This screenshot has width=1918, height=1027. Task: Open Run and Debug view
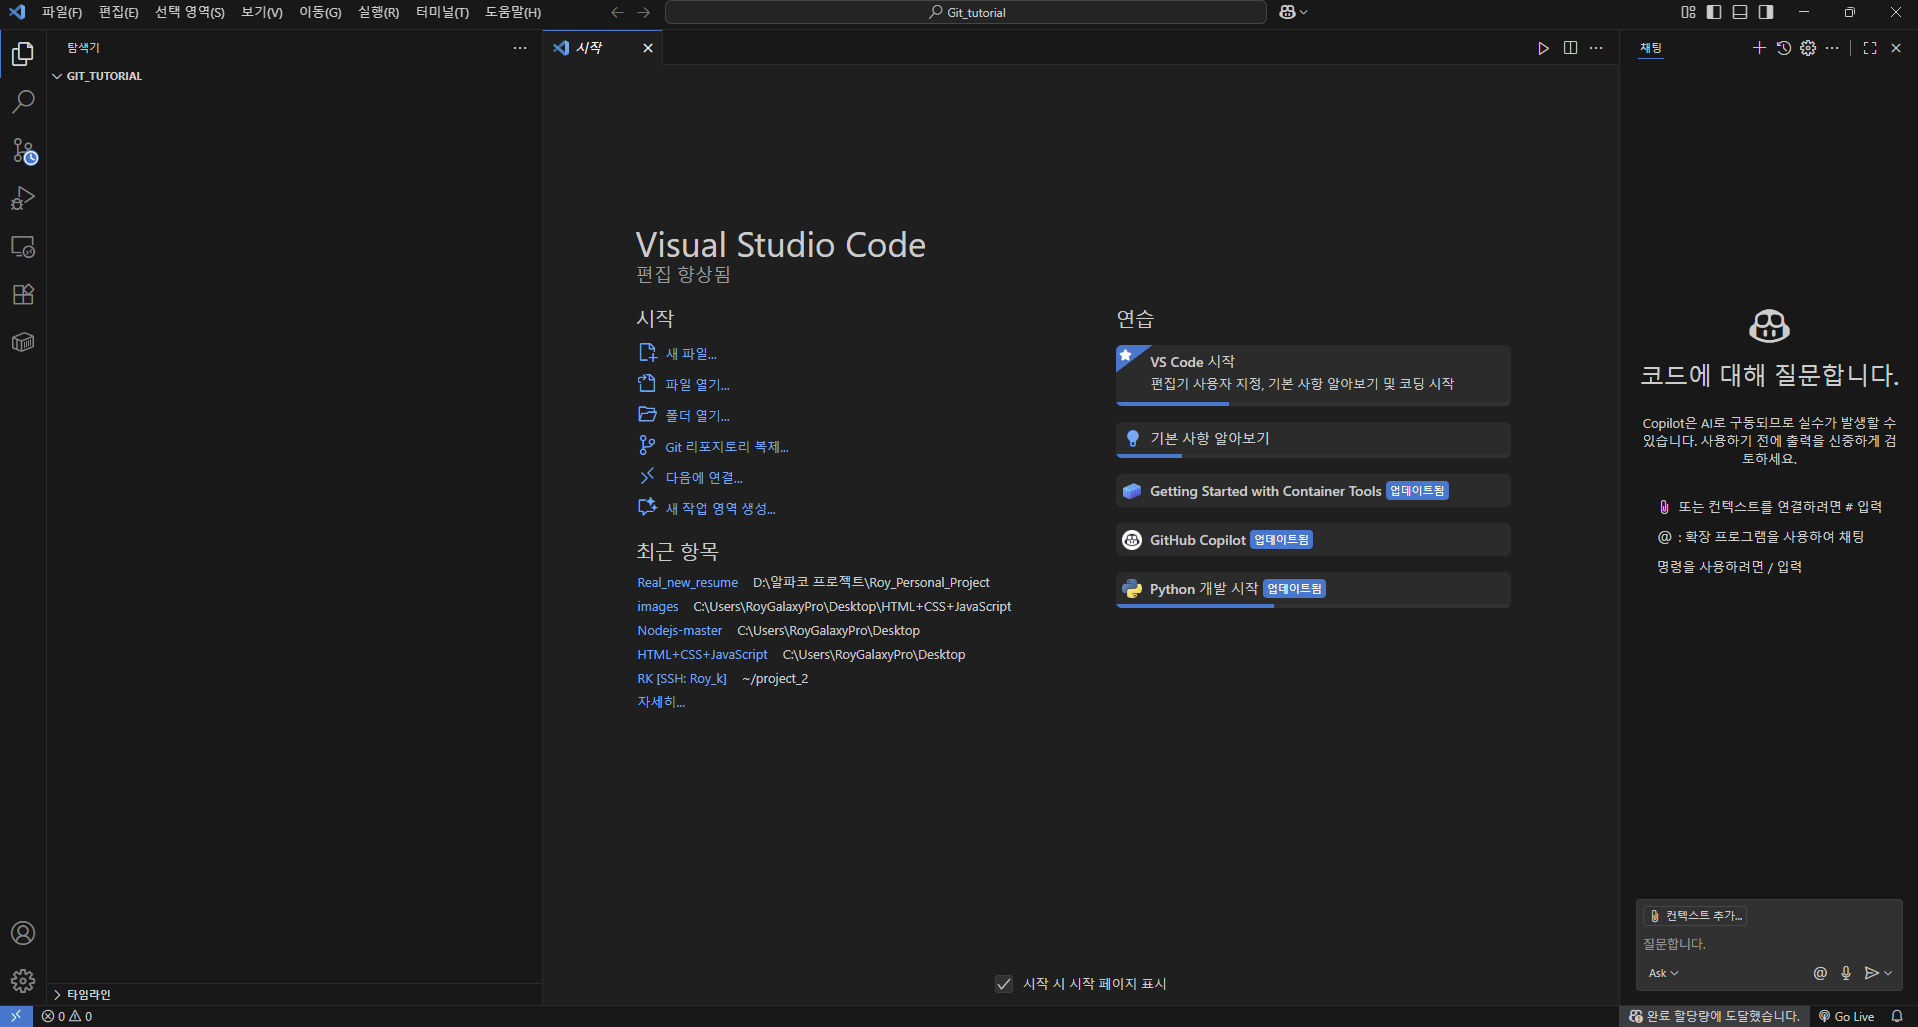[x=23, y=198]
